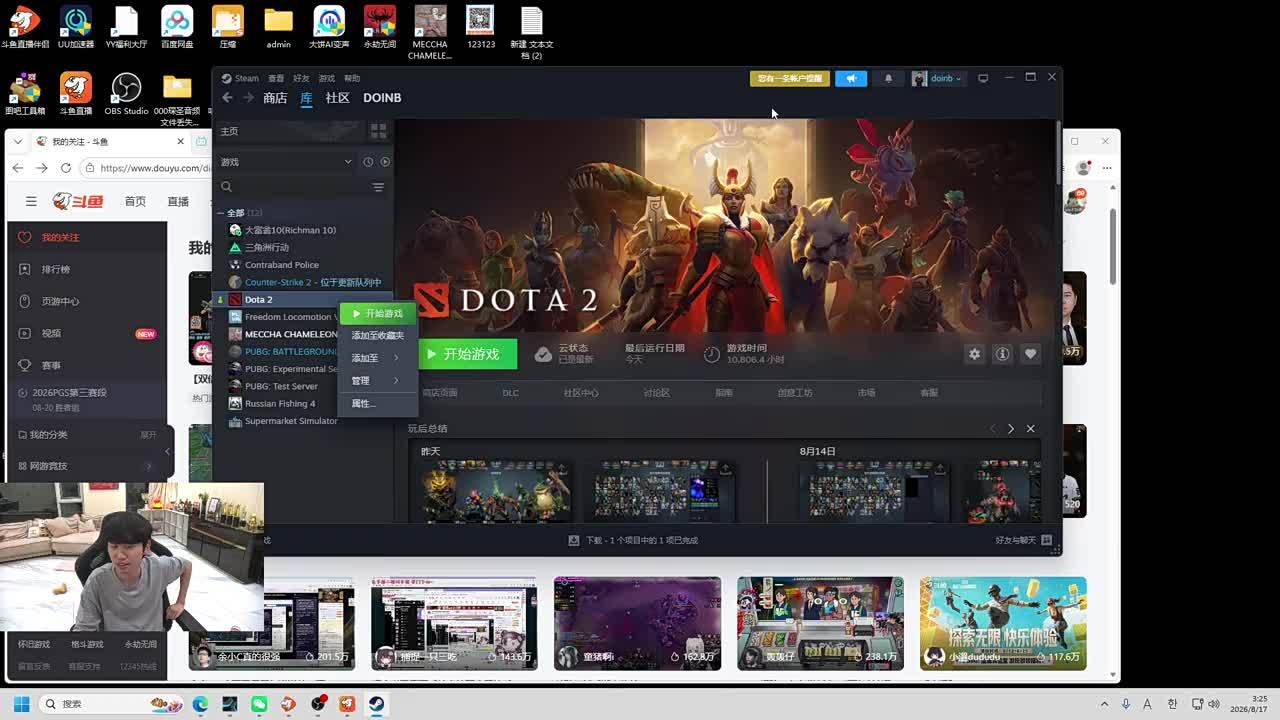Open 属性 from the context menu
The height and width of the screenshot is (720, 1280).
(x=378, y=404)
